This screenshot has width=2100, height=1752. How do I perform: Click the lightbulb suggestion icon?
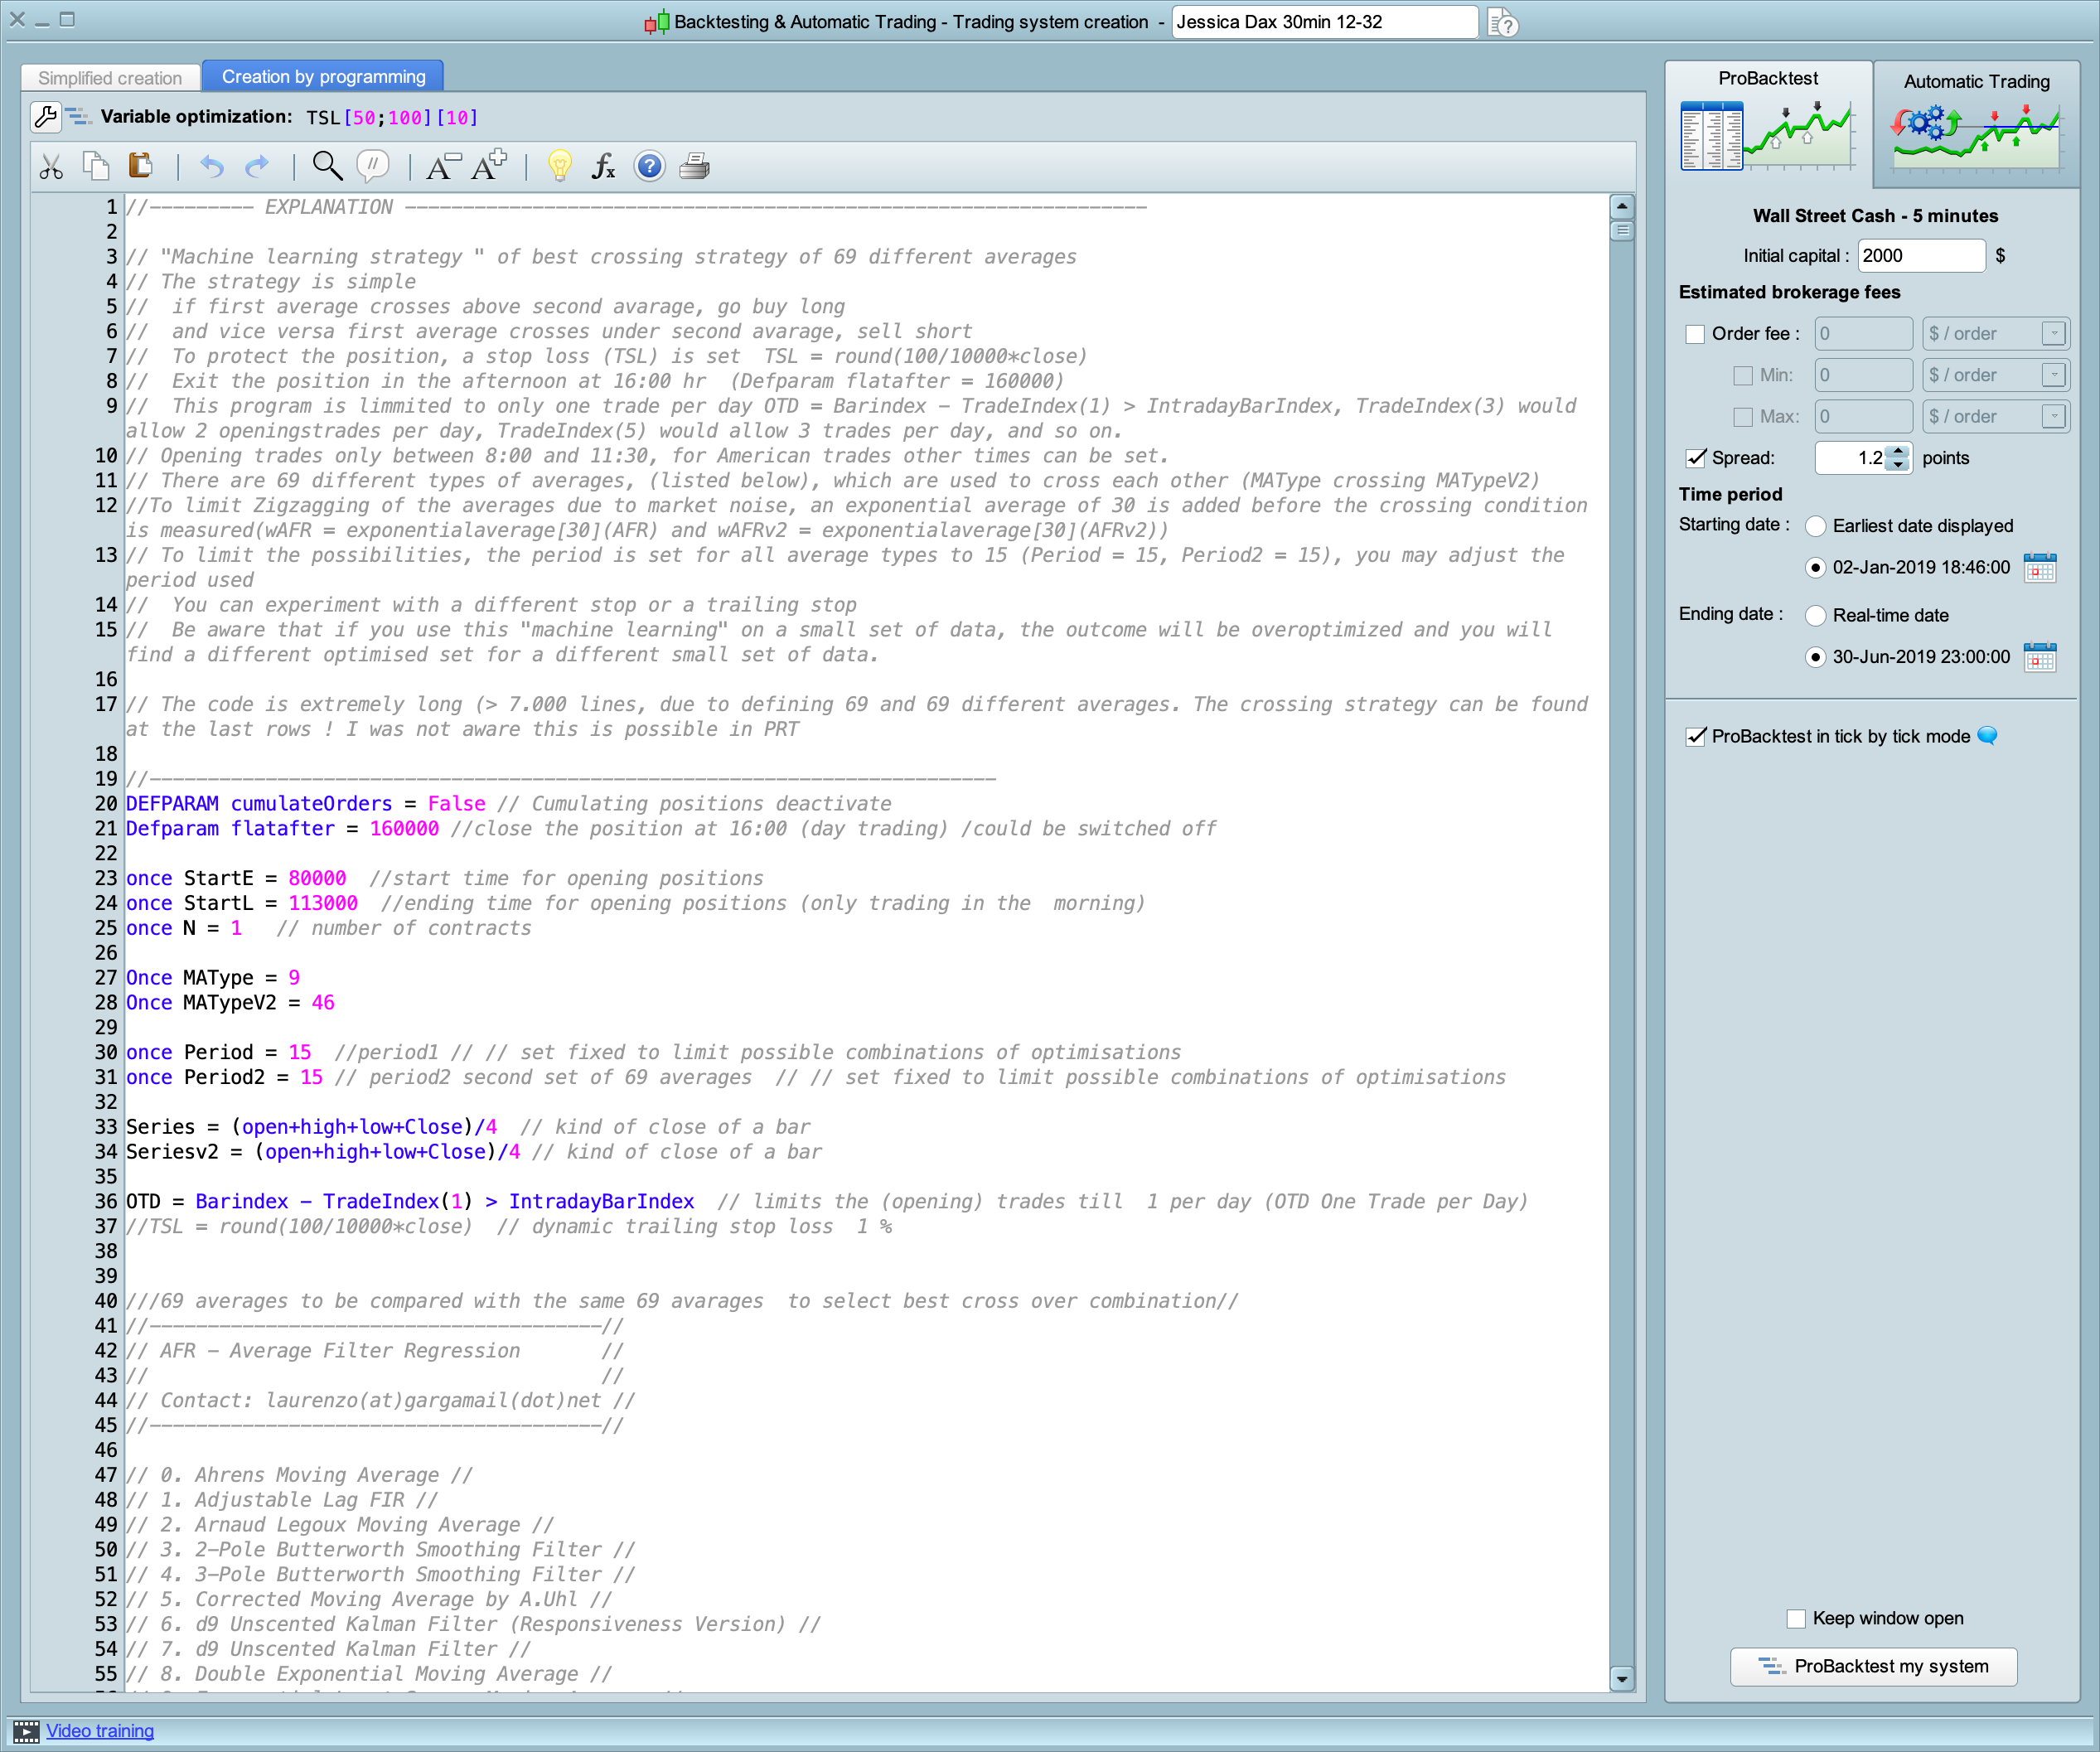point(559,166)
